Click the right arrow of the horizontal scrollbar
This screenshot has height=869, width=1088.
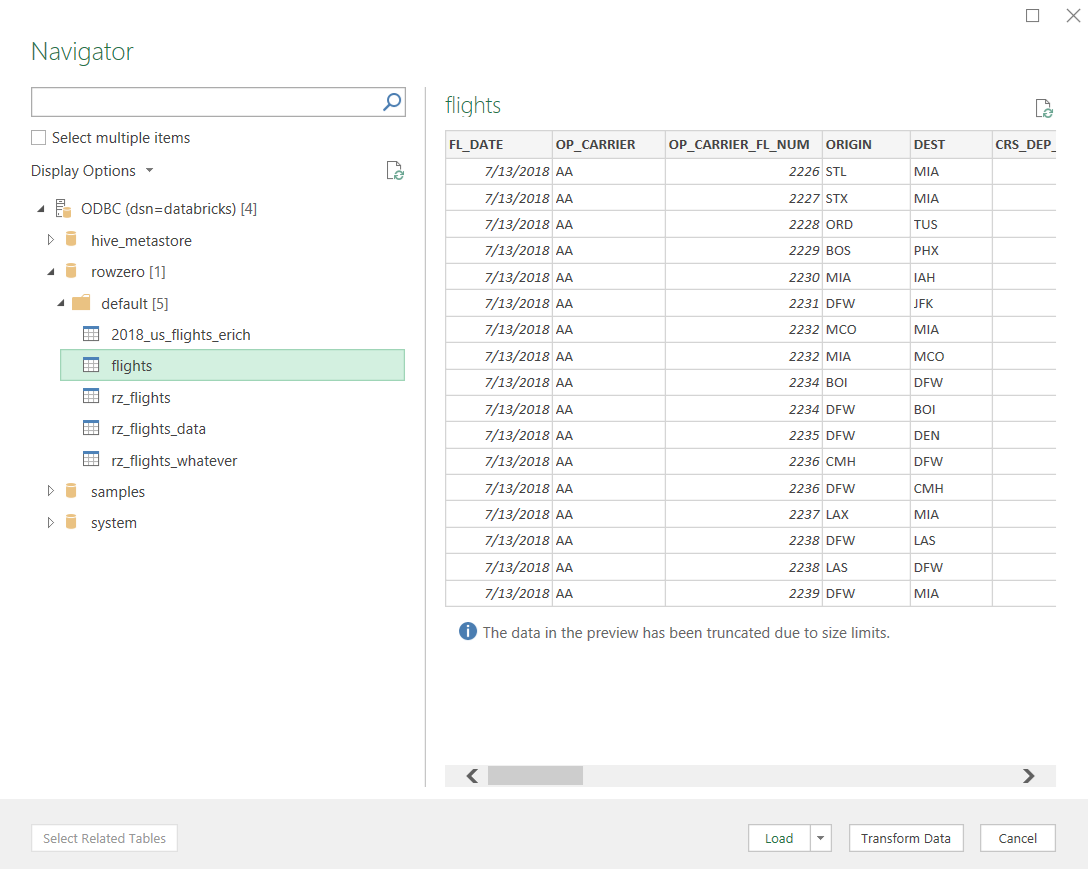coord(1028,775)
